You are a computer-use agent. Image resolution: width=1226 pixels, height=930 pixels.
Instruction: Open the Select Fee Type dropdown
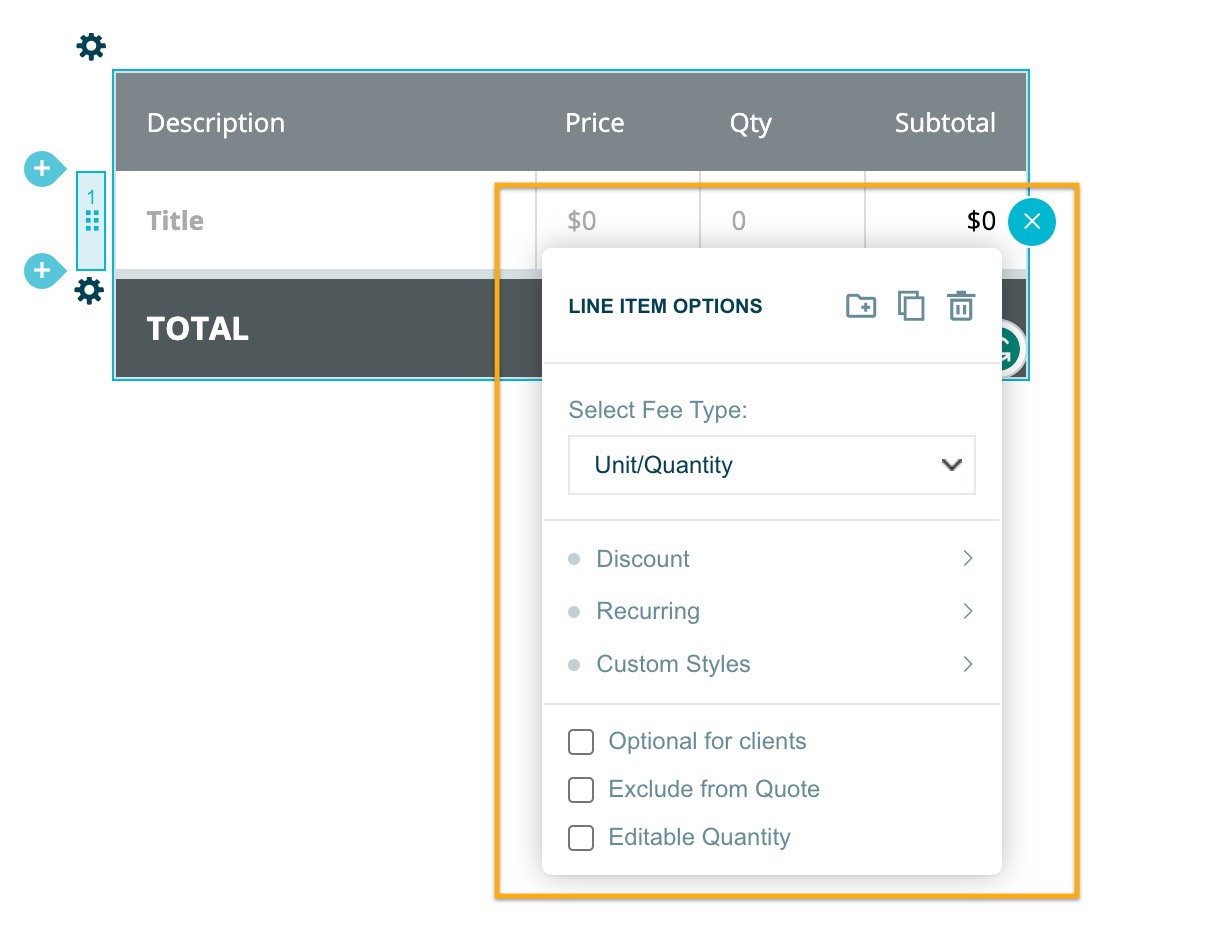(772, 465)
